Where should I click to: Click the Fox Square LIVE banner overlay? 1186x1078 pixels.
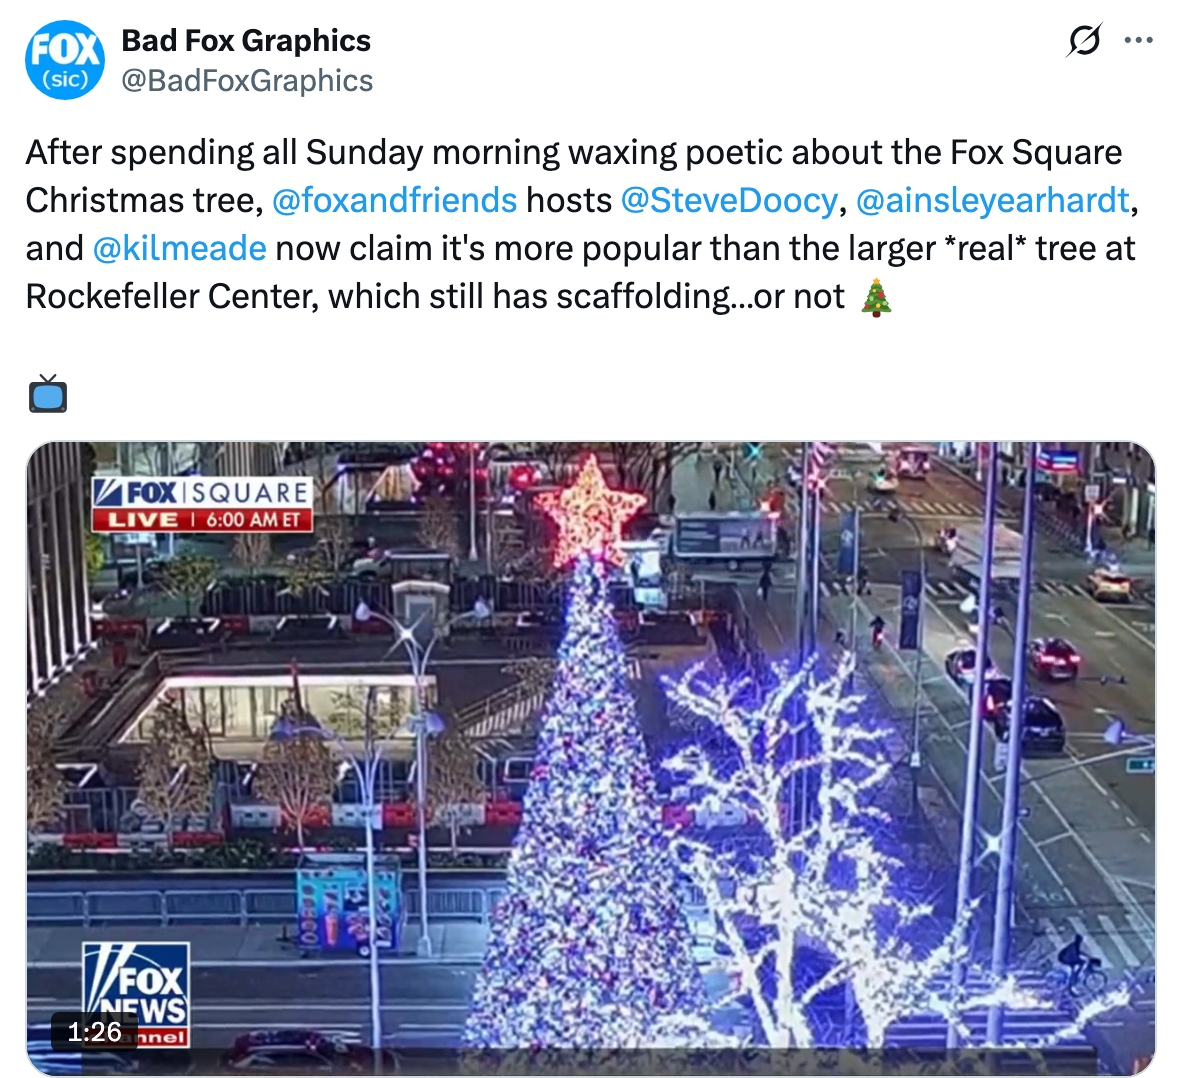click(x=202, y=505)
